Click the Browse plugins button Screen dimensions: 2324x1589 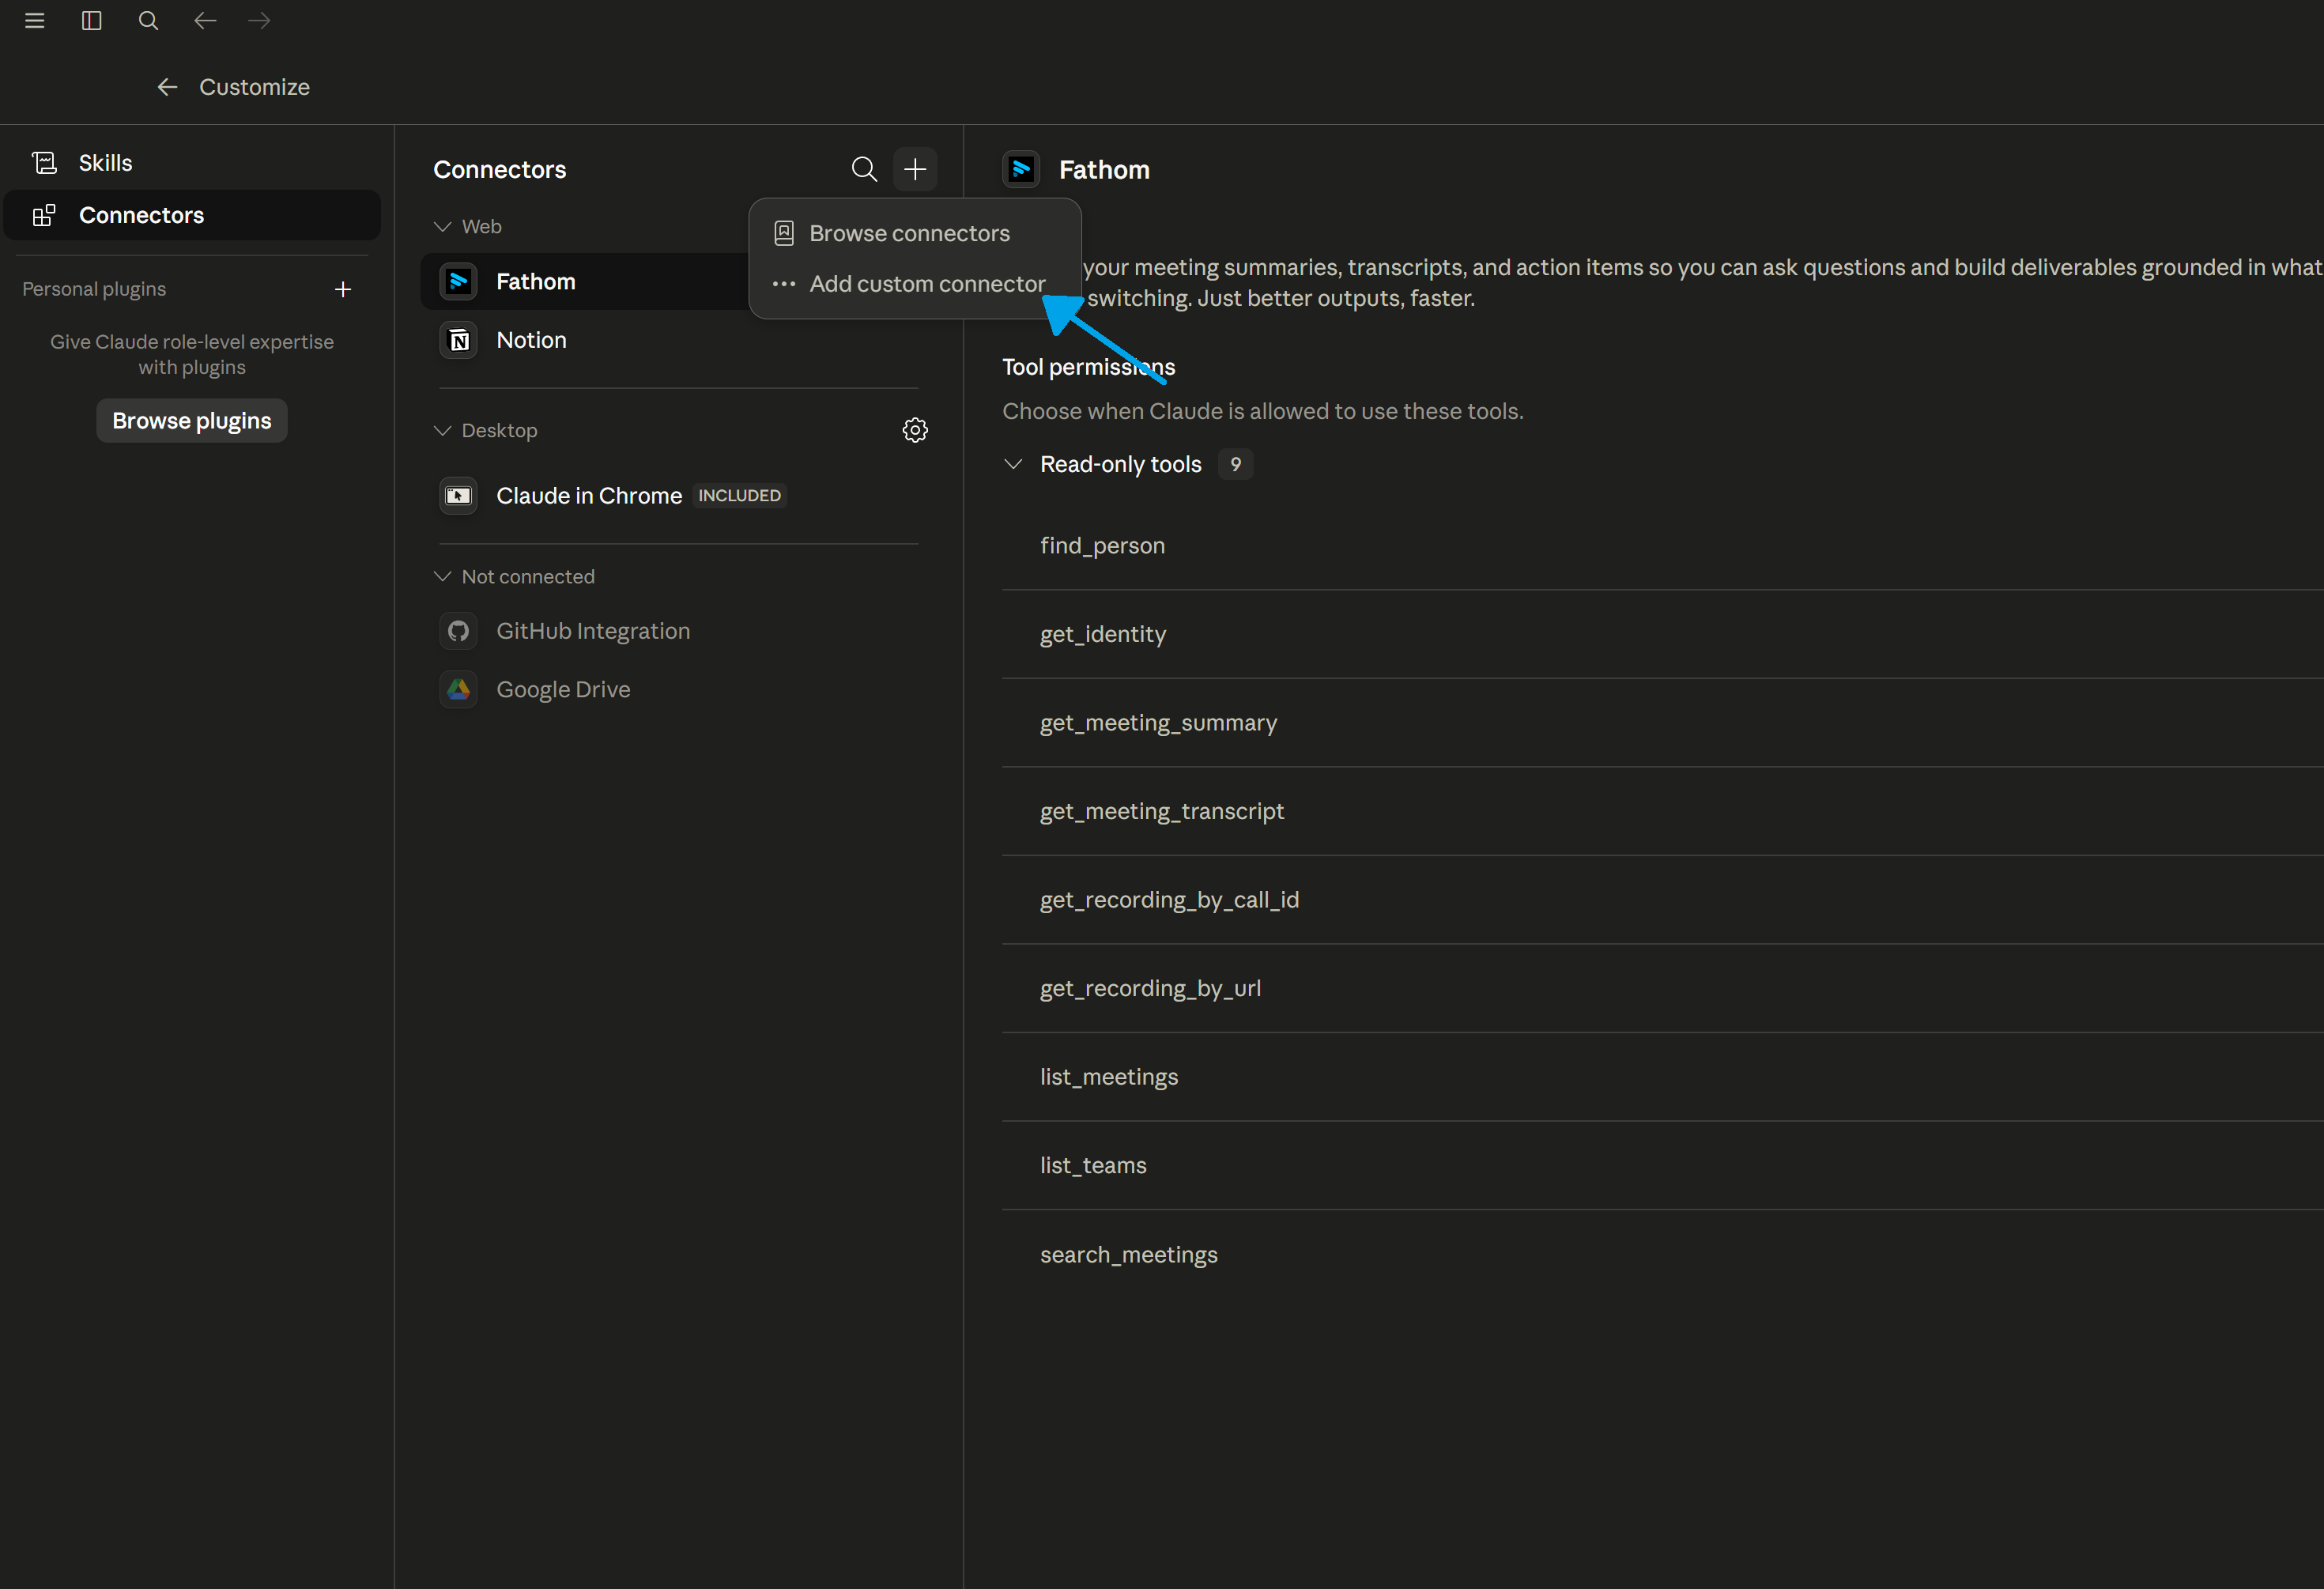coord(192,421)
